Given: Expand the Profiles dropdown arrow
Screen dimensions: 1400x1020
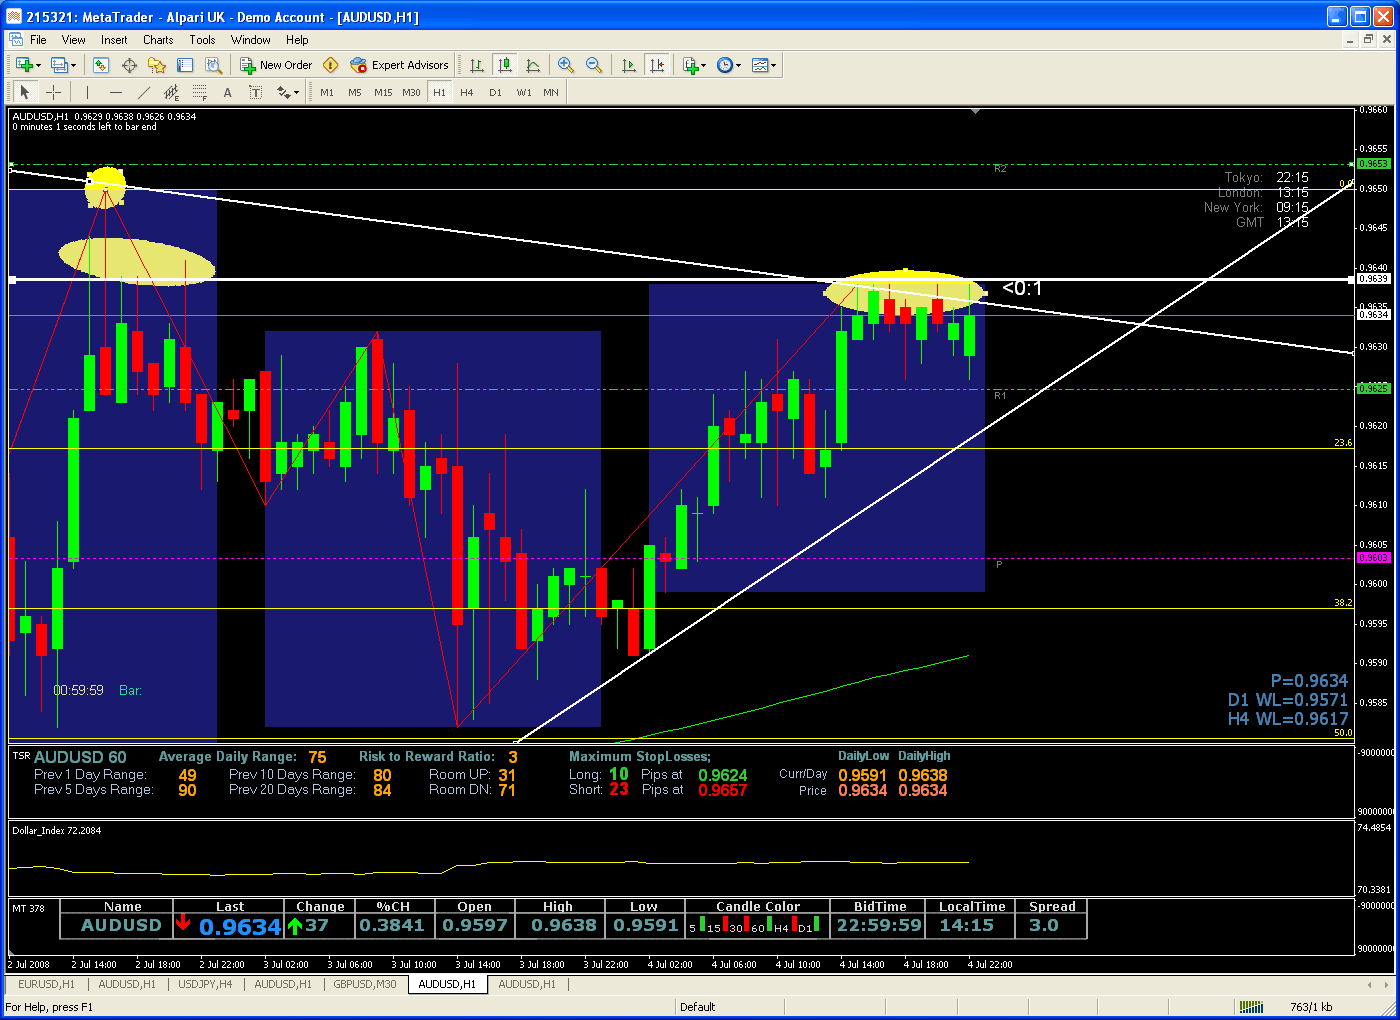Looking at the screenshot, I should coord(74,66).
